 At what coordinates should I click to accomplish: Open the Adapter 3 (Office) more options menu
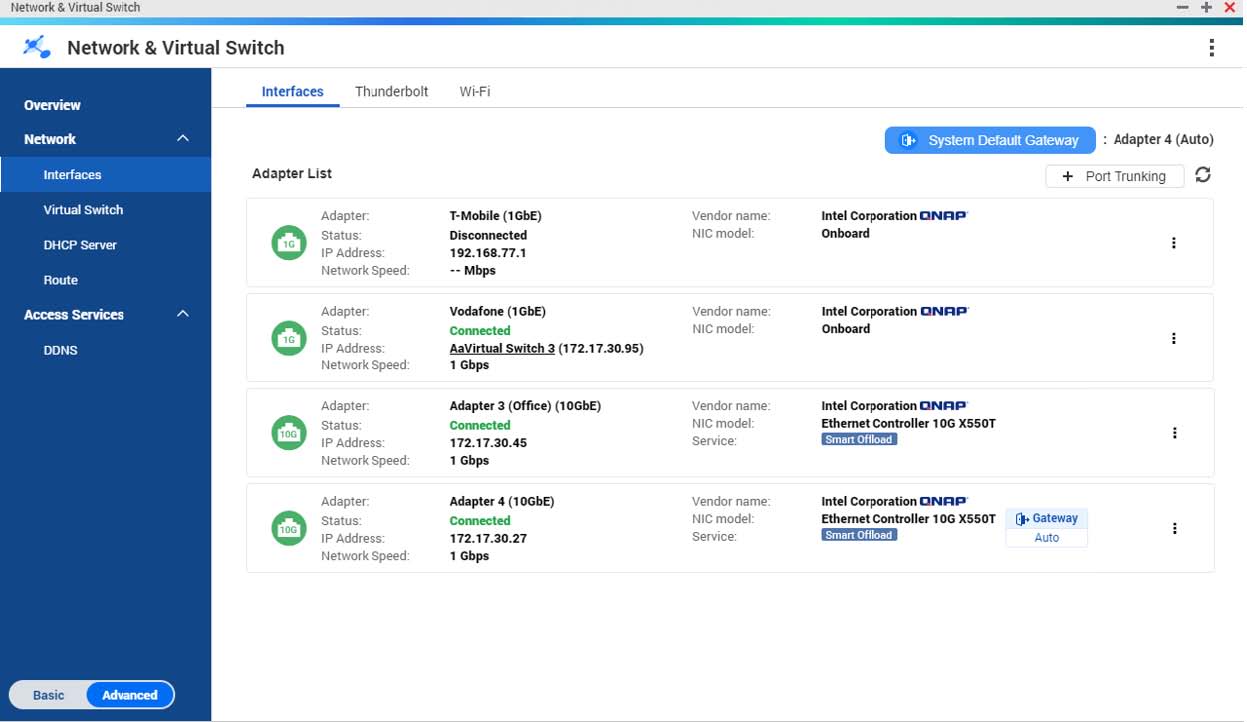point(1174,433)
